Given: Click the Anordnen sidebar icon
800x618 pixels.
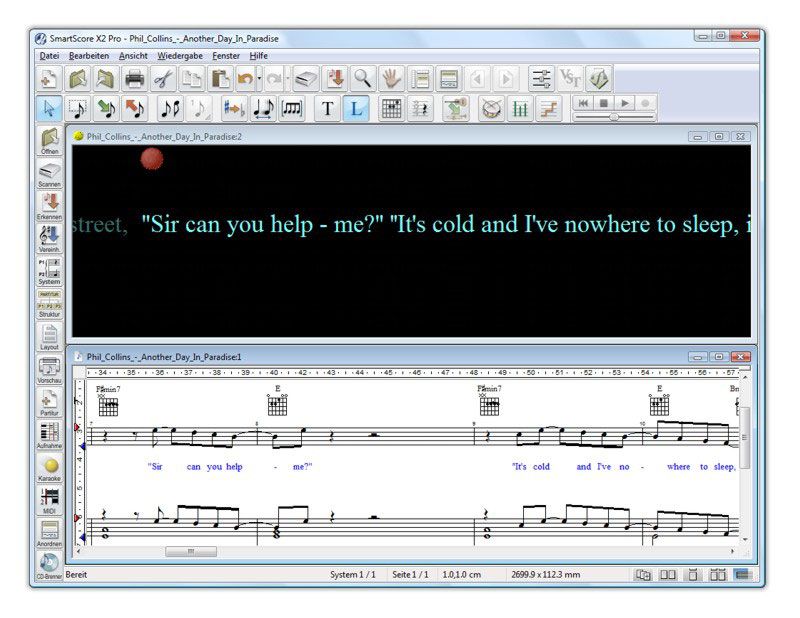Looking at the screenshot, I should [x=49, y=534].
